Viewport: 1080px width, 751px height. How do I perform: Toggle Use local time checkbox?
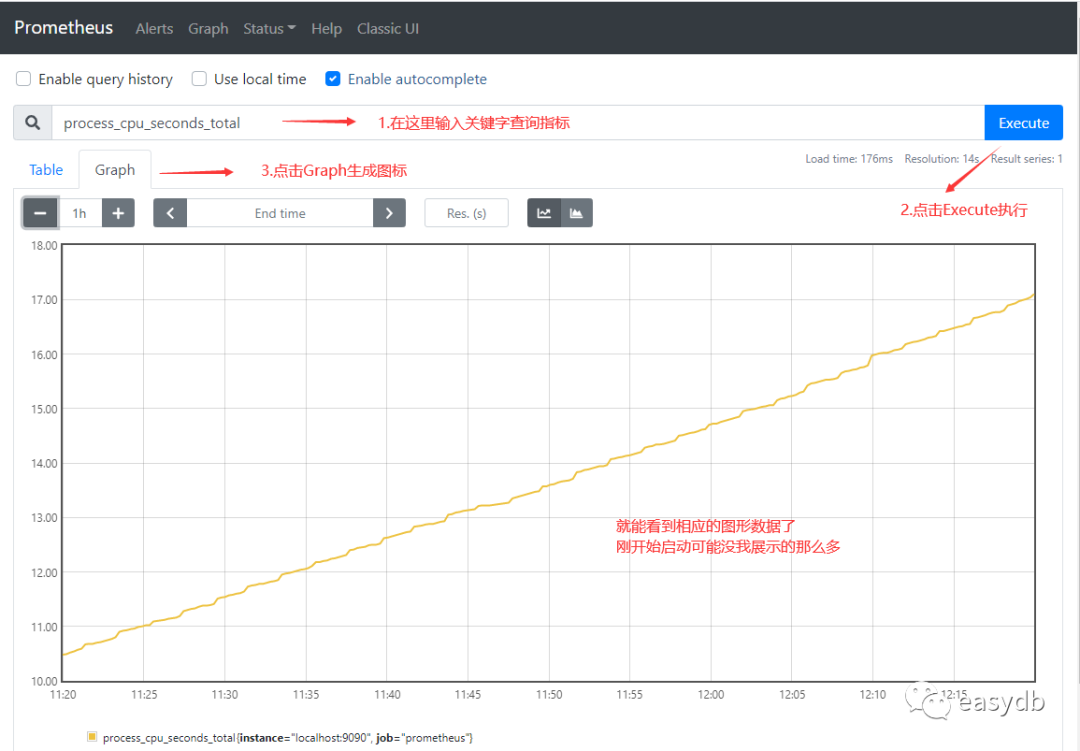[199, 79]
